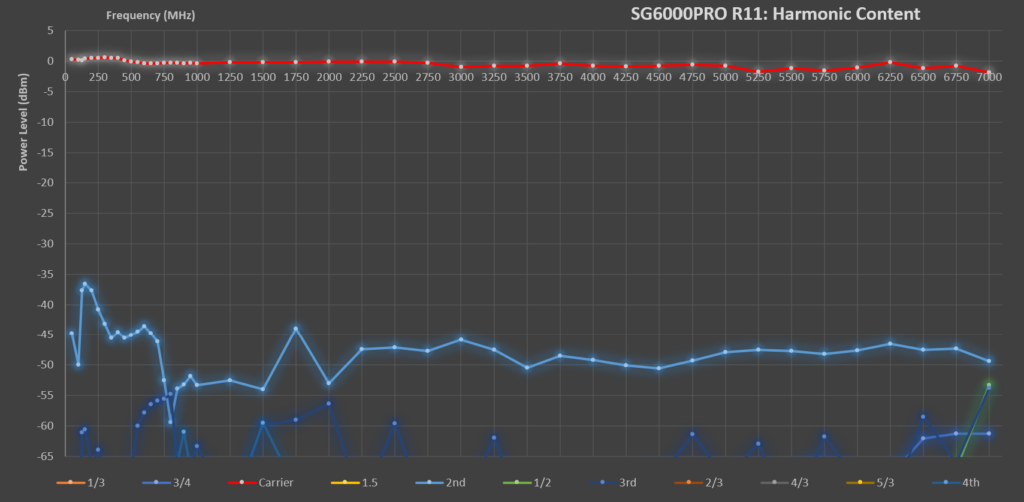The image size is (1024, 502).
Task: Click the 7000 label on the frequency axis
Action: click(988, 77)
